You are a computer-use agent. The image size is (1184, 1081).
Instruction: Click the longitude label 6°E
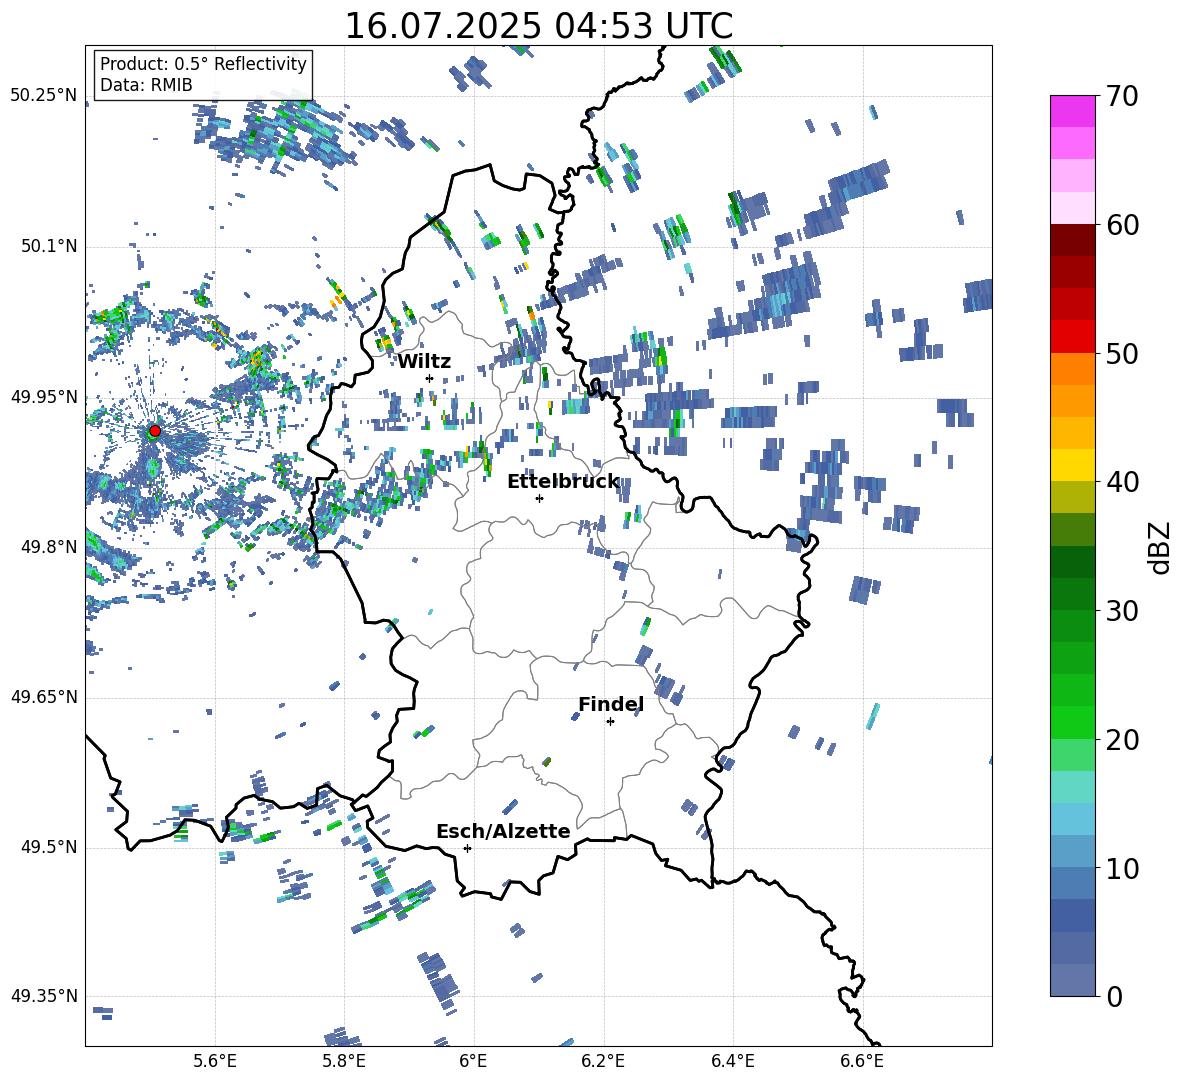(x=473, y=1061)
